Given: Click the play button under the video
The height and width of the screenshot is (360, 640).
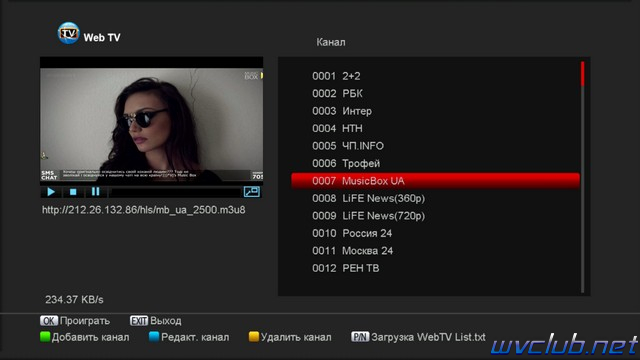Looking at the screenshot, I should (51, 191).
